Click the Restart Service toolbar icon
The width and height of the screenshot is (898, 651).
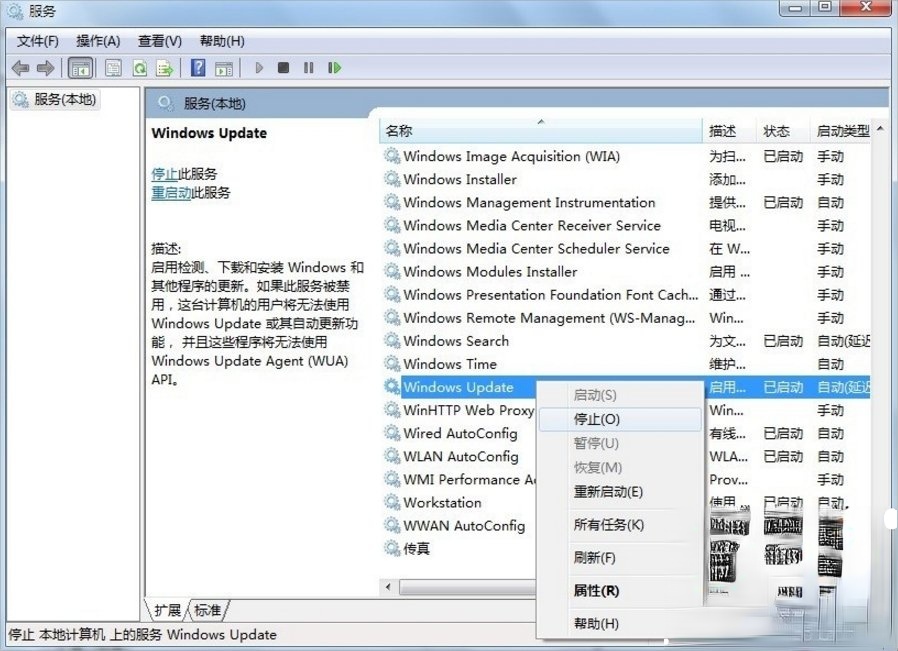pyautogui.click(x=333, y=67)
